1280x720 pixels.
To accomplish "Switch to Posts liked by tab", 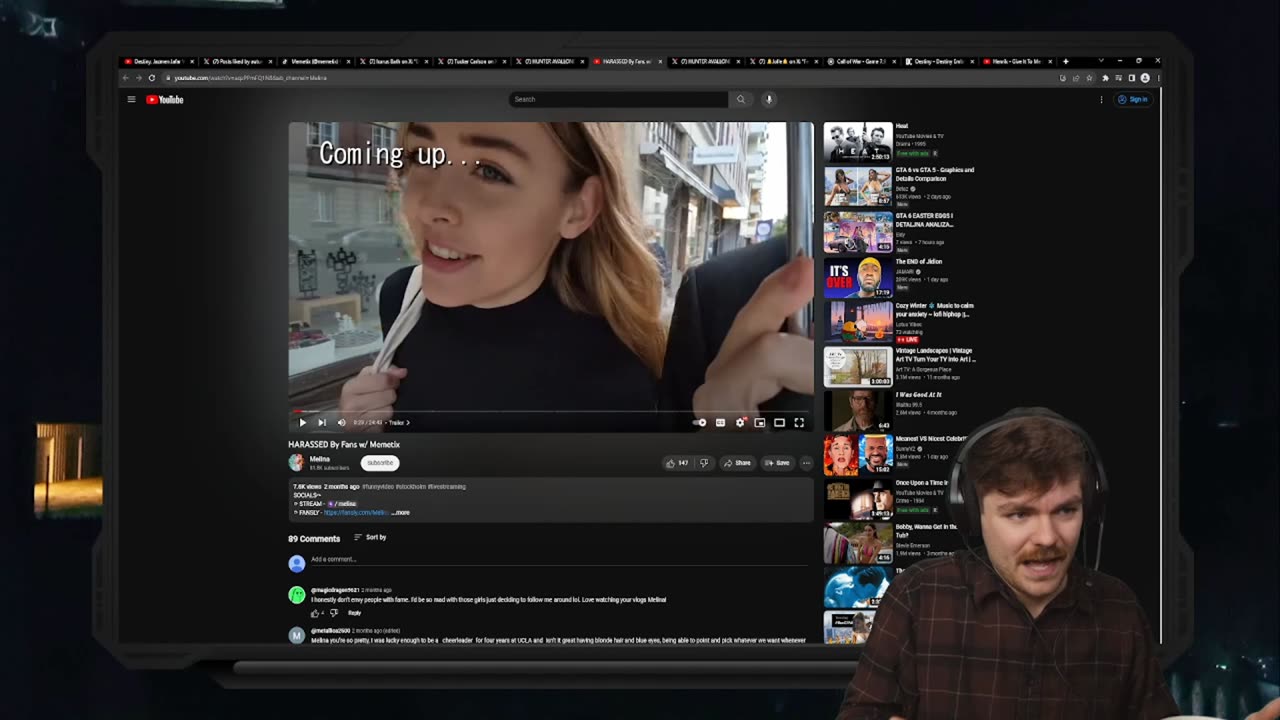I will click(x=237, y=62).
